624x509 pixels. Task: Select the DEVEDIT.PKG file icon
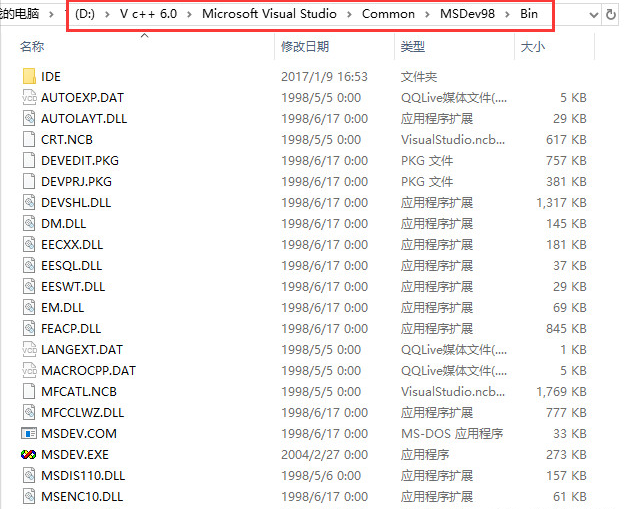(28, 160)
